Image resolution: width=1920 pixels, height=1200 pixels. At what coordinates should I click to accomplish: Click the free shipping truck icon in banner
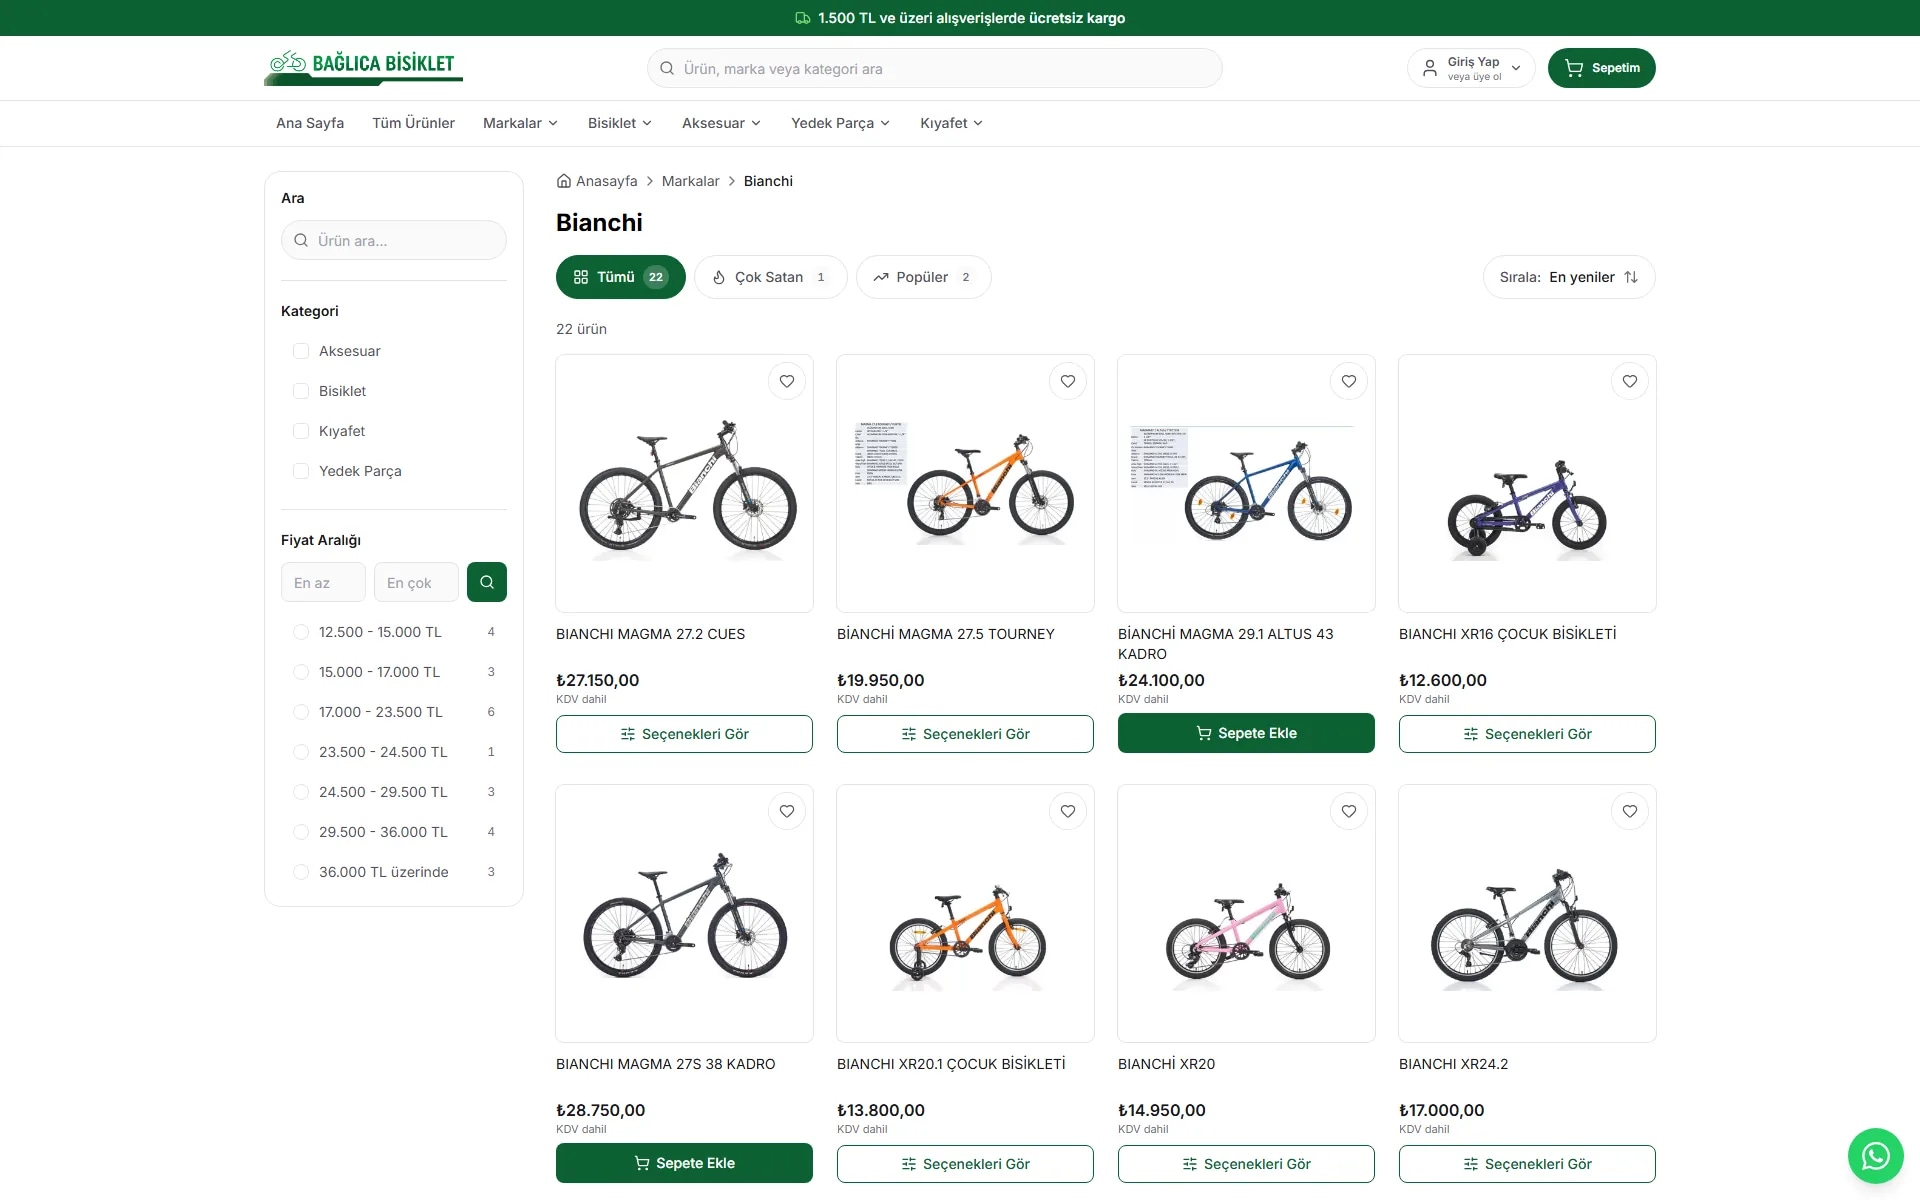tap(802, 18)
